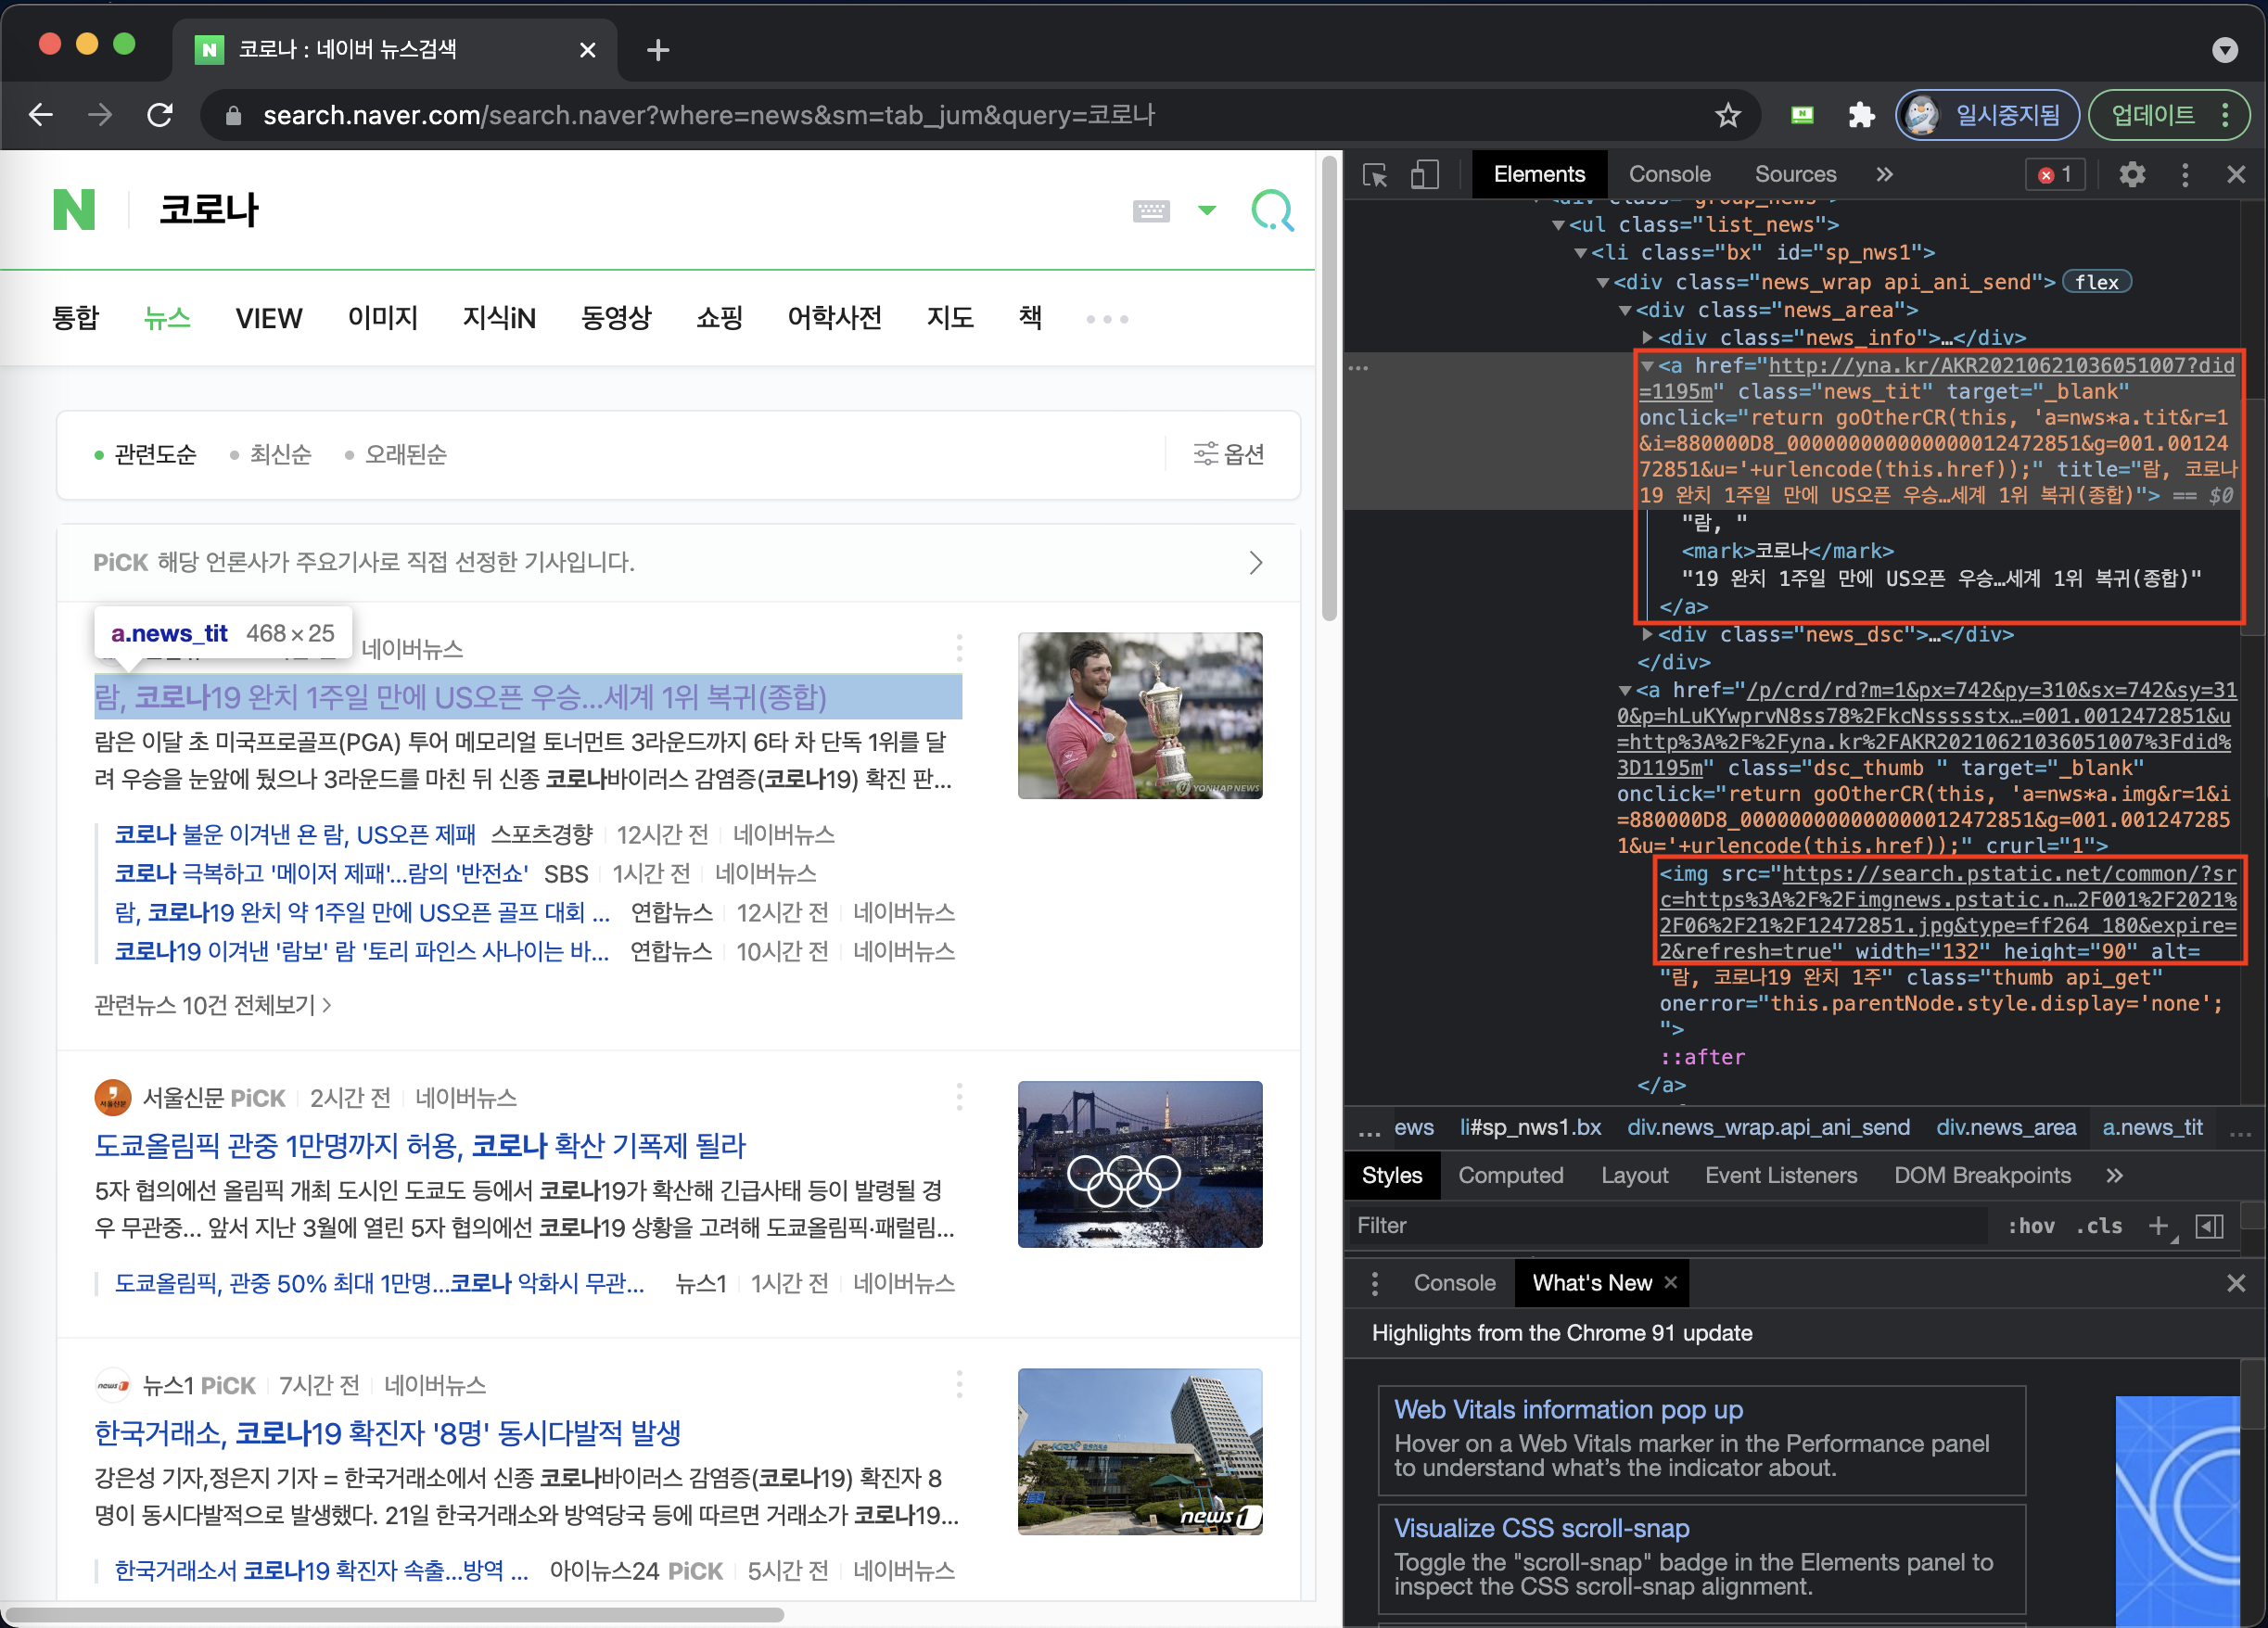Image resolution: width=2268 pixels, height=1628 pixels.
Task: Open the Computed styles tab
Action: (x=1510, y=1176)
